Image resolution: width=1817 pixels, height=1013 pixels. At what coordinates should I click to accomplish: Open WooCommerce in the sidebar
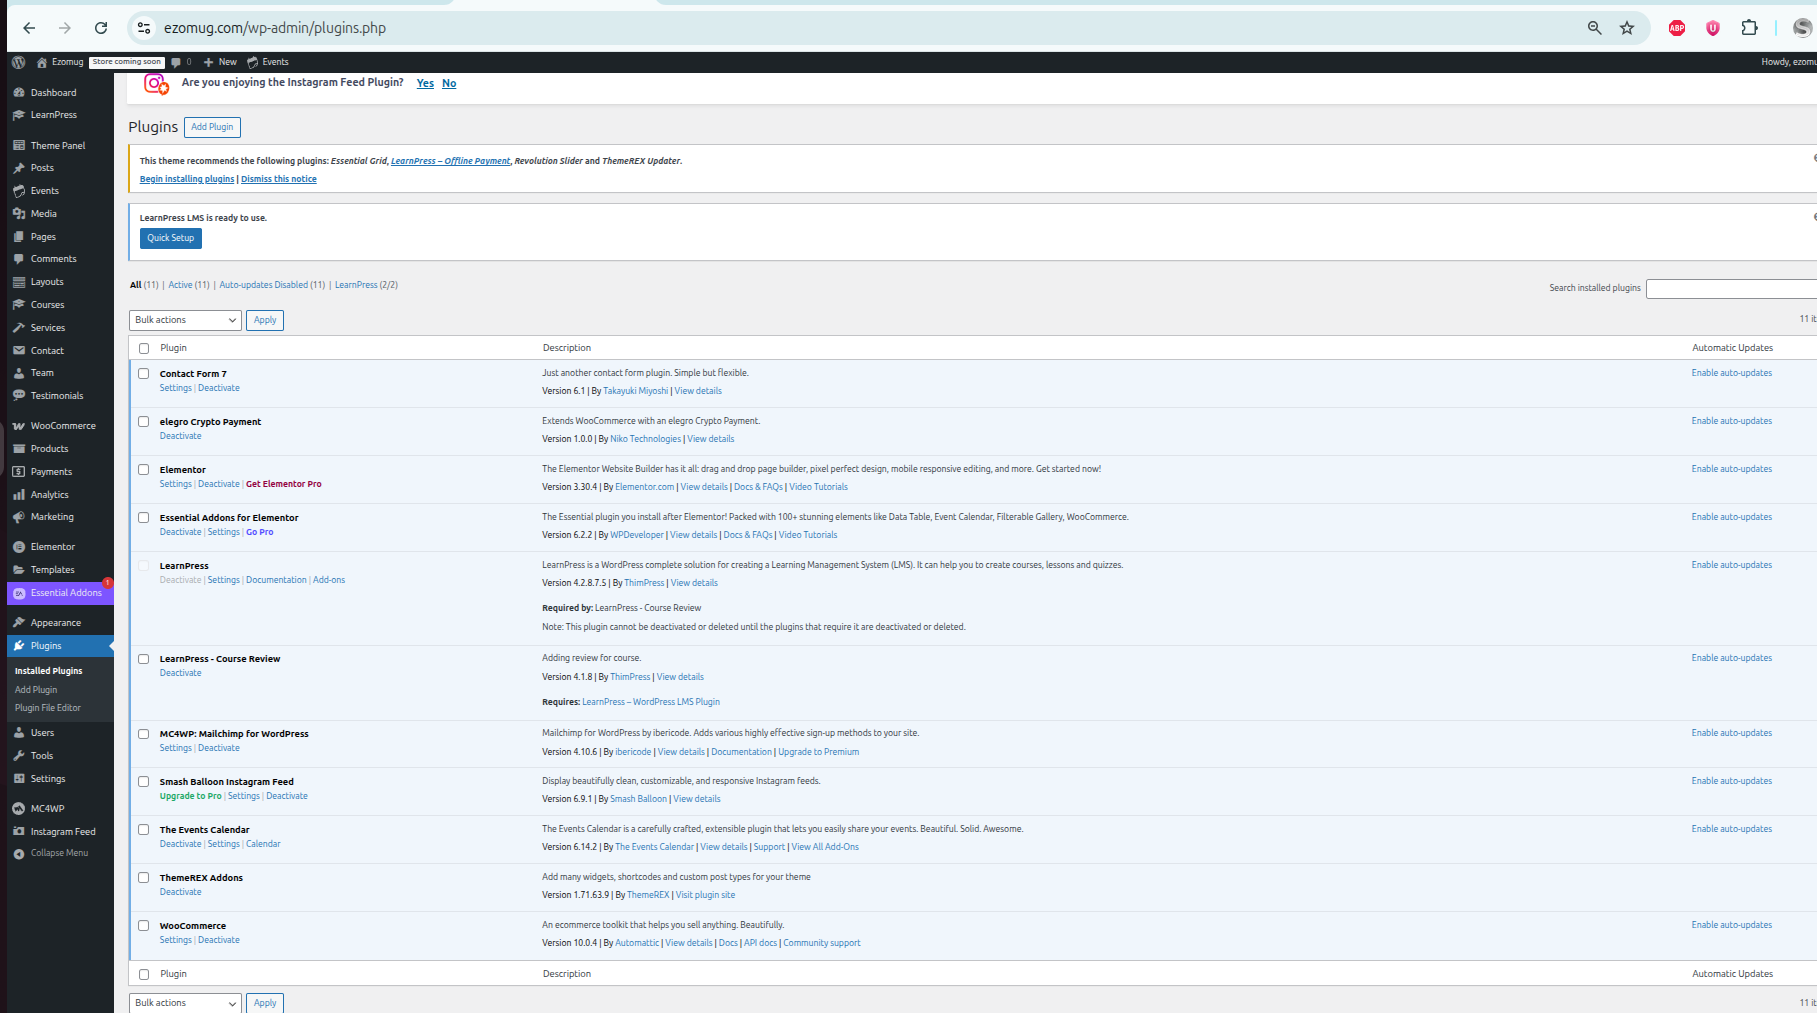pyautogui.click(x=63, y=426)
